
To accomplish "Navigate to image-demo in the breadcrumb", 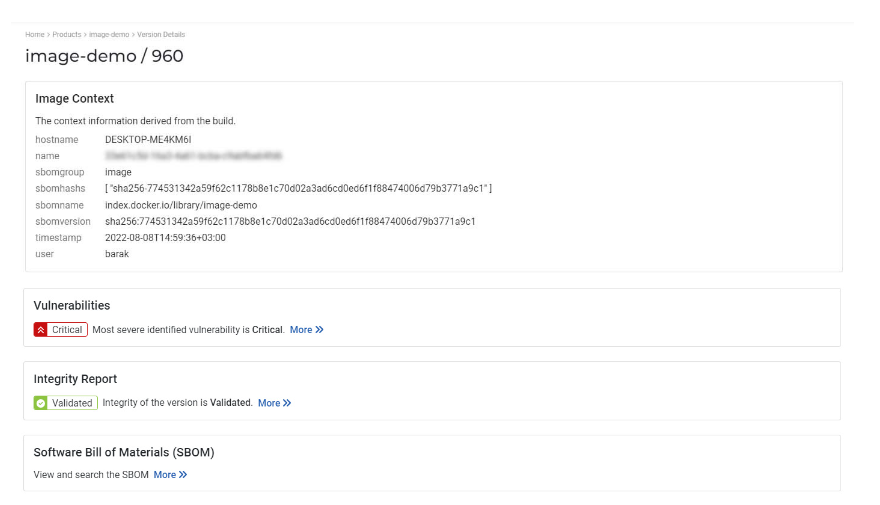I will (108, 35).
